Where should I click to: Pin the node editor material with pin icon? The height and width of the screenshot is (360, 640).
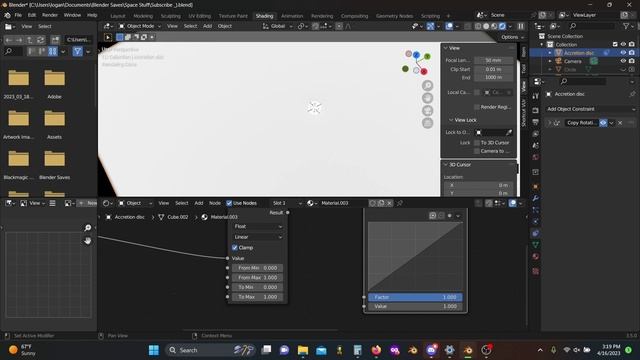(400, 203)
